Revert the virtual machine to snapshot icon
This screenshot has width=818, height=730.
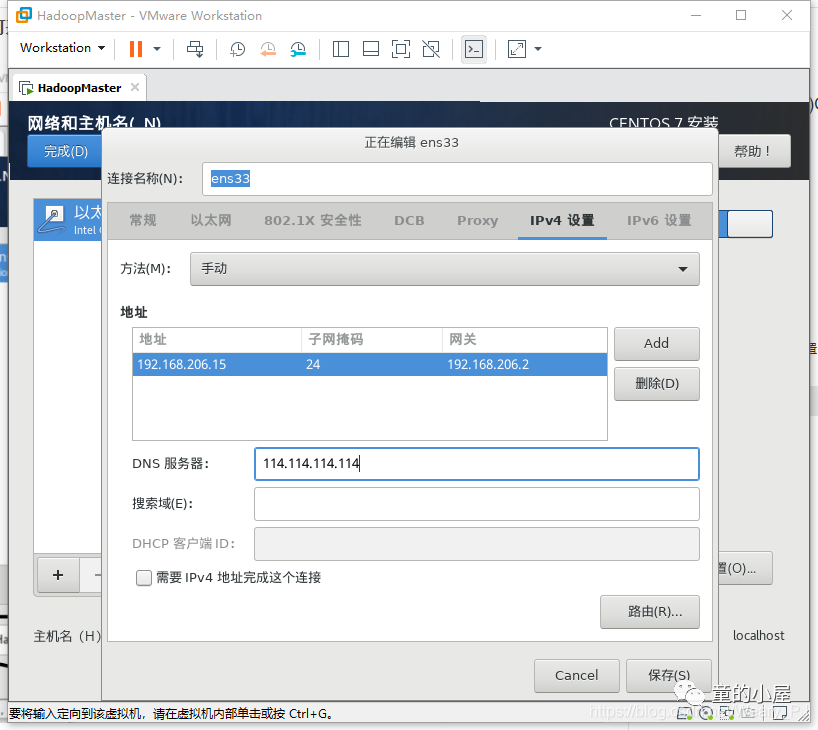[268, 49]
